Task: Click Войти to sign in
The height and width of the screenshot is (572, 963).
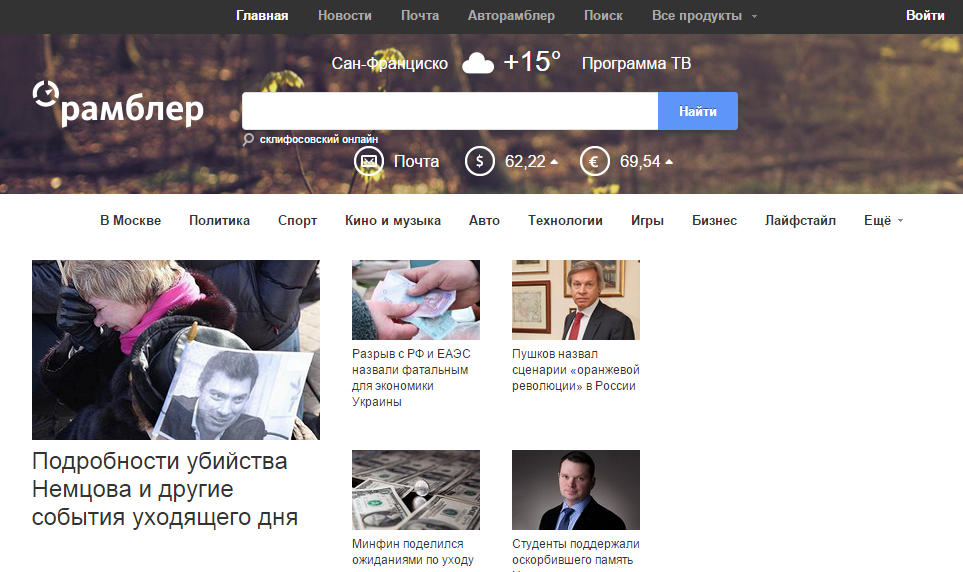Action: tap(925, 15)
